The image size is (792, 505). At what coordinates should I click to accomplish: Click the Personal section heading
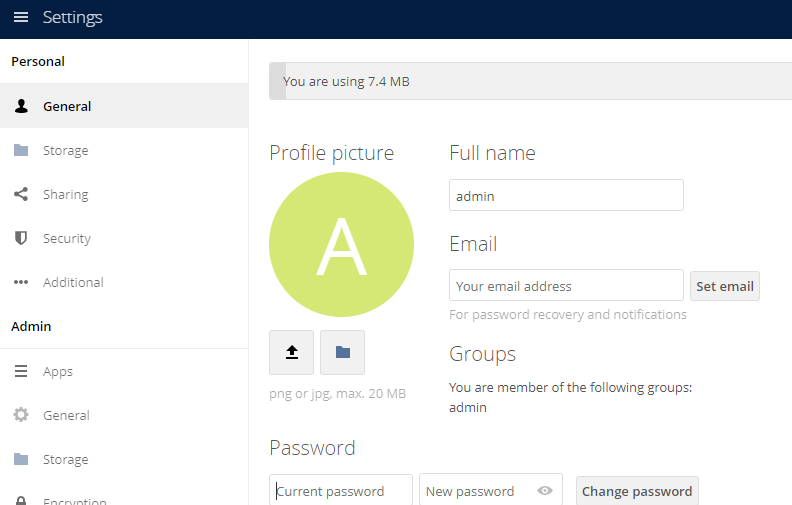click(x=38, y=62)
